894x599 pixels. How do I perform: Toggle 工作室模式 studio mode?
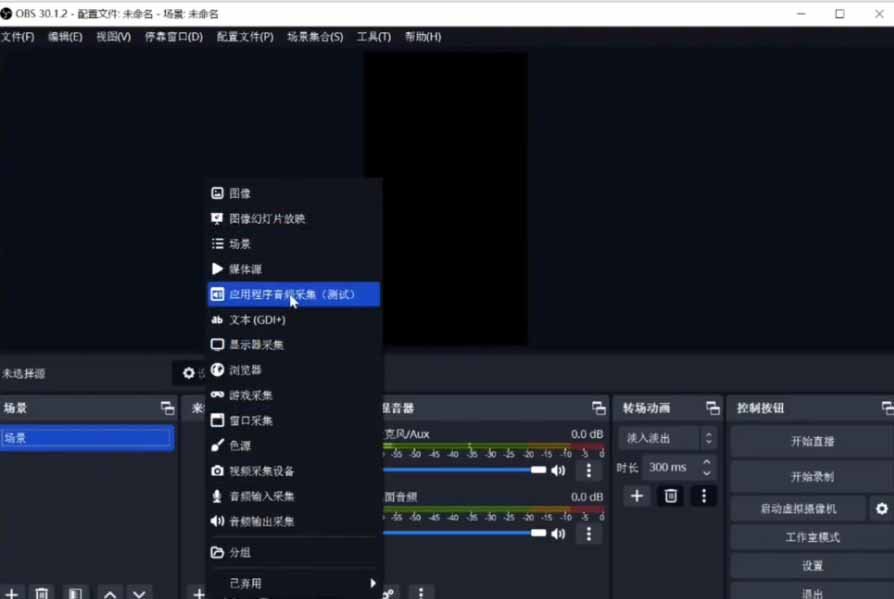tap(812, 537)
